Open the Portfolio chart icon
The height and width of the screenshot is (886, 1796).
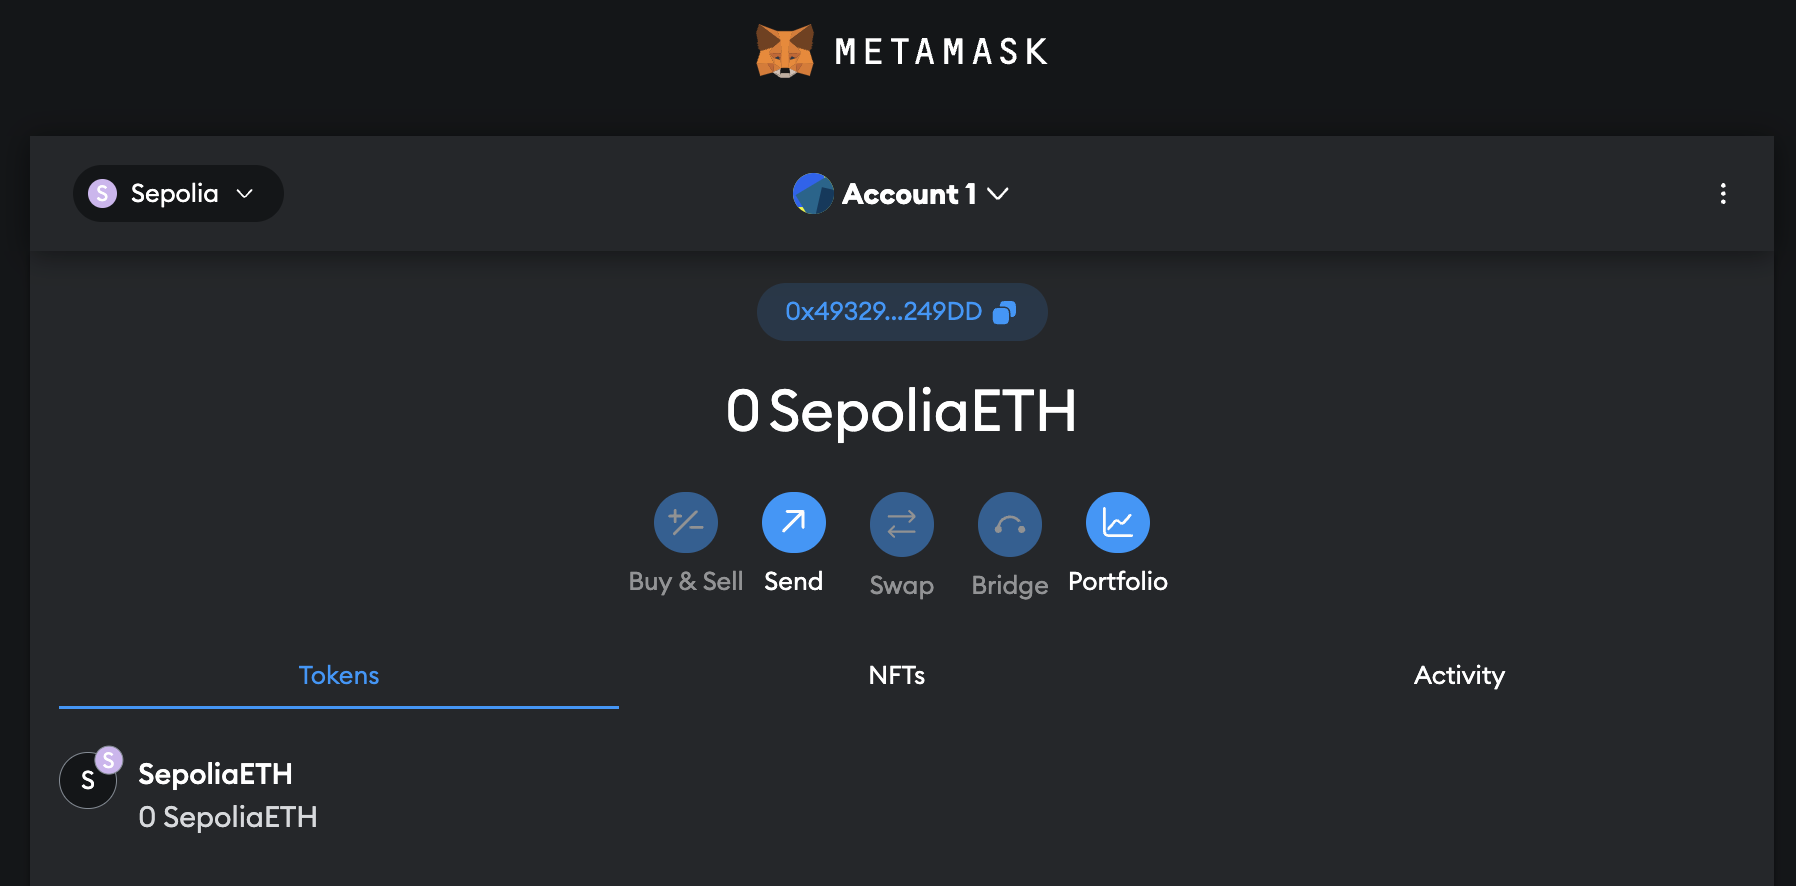coord(1118,523)
